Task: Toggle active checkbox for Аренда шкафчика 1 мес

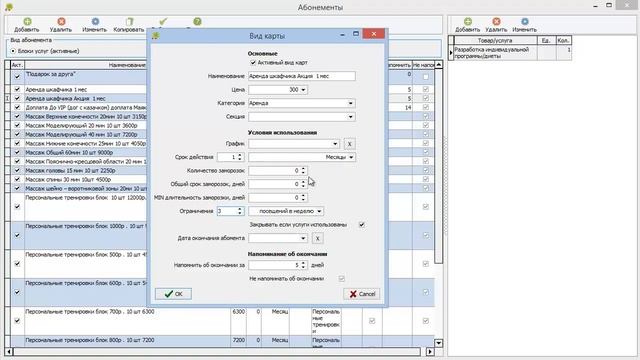Action: click(17, 89)
